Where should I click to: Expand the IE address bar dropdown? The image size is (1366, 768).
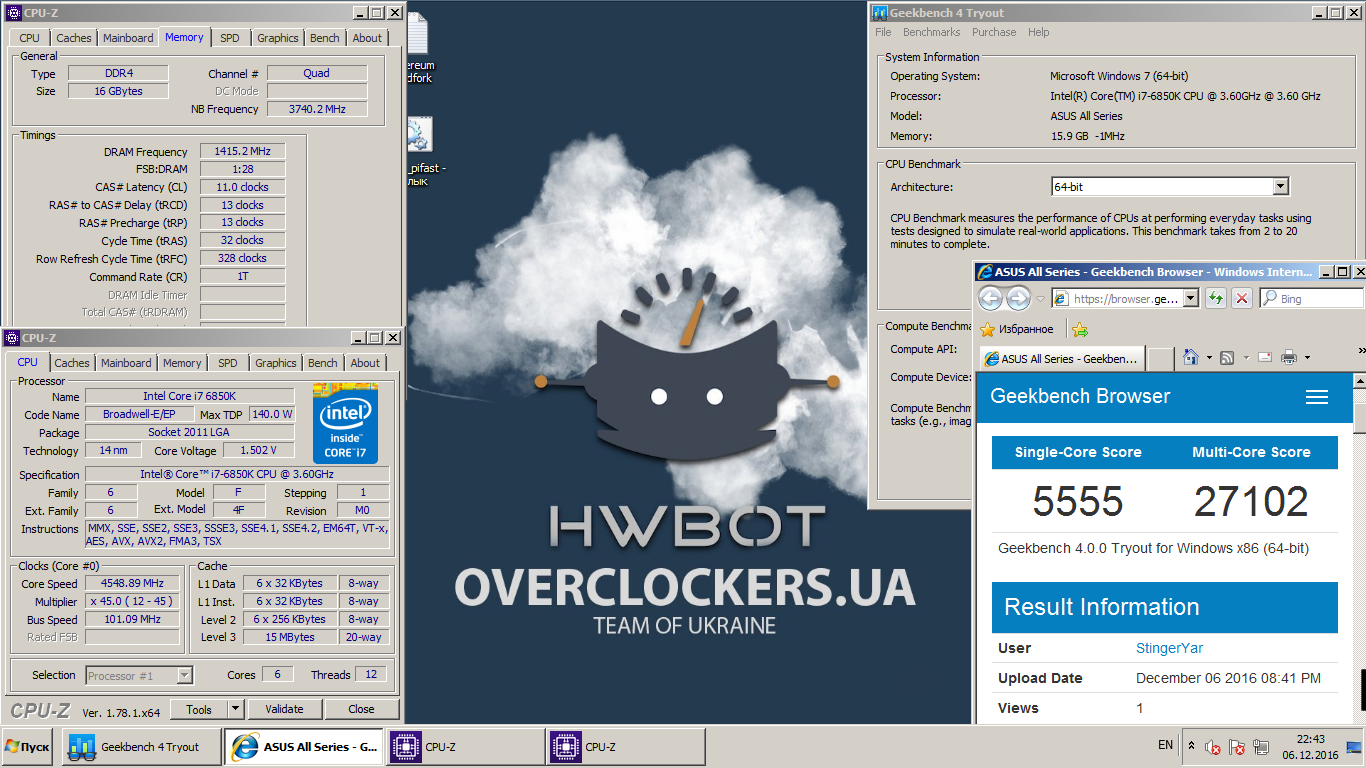1190,298
